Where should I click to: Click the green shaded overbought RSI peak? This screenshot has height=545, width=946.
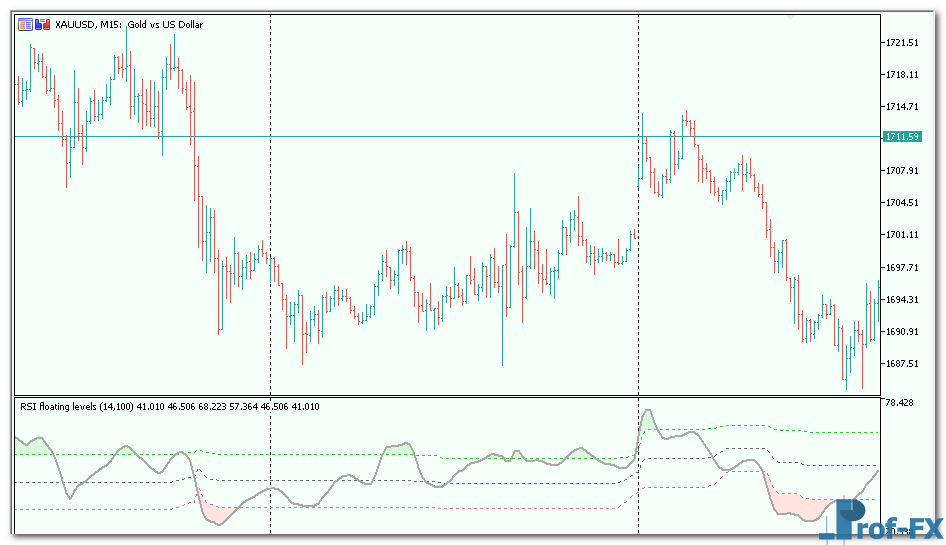click(x=648, y=422)
